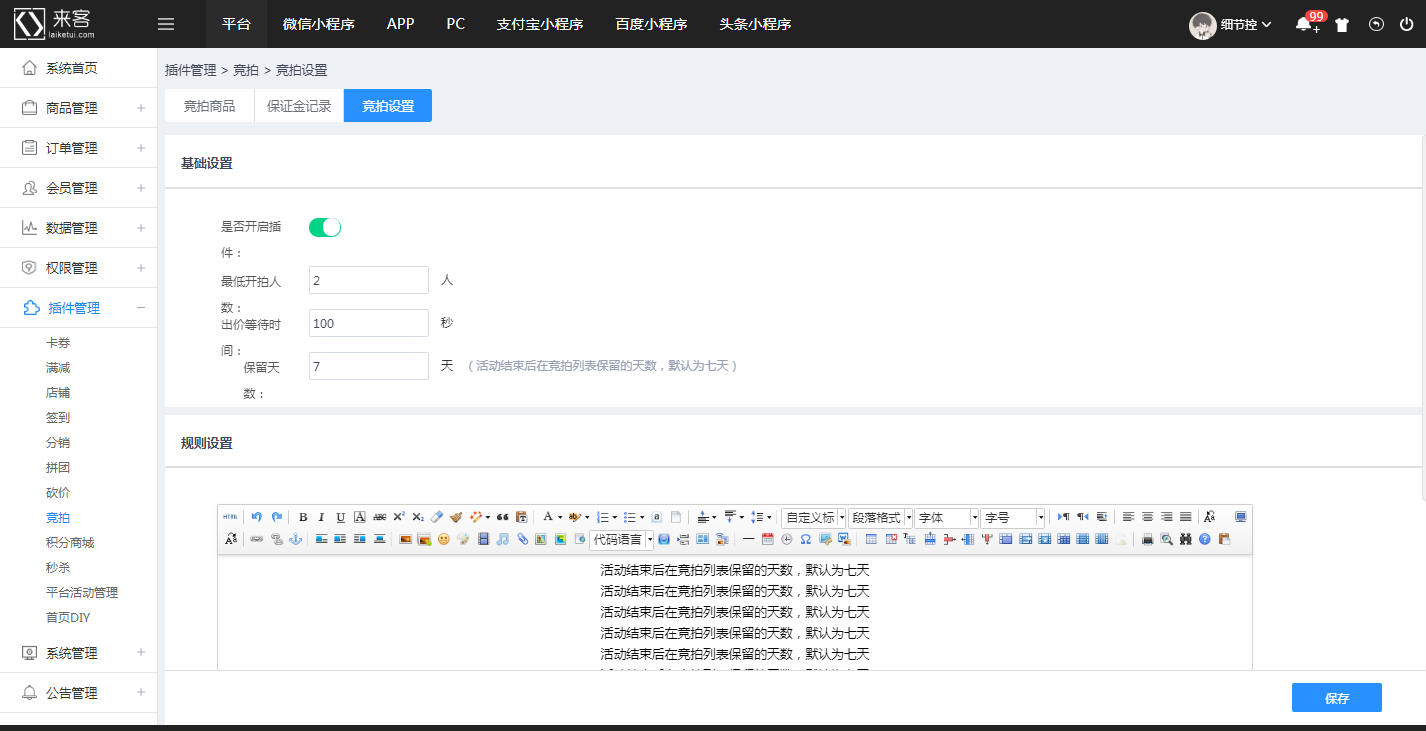Print editor content

pos(1148,539)
